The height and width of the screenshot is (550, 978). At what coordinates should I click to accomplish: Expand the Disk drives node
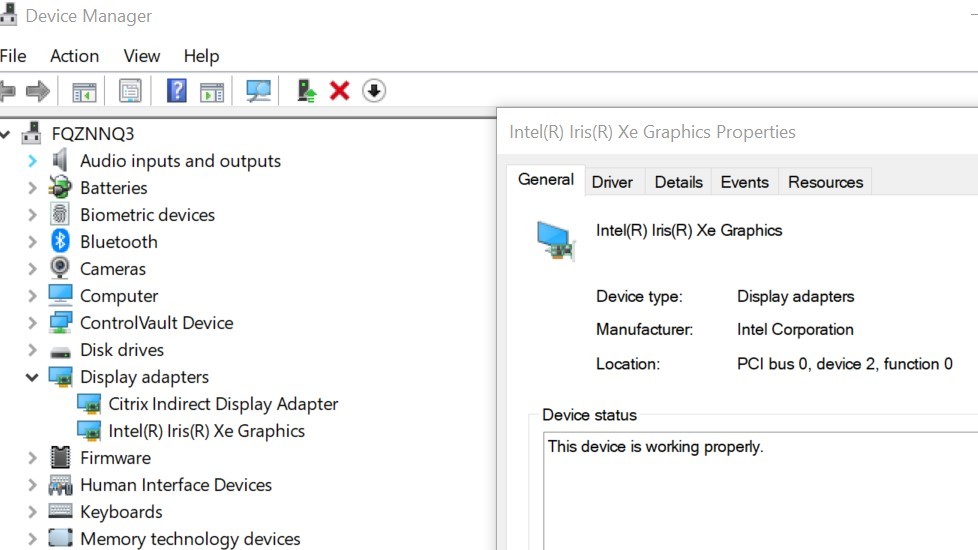(x=32, y=350)
